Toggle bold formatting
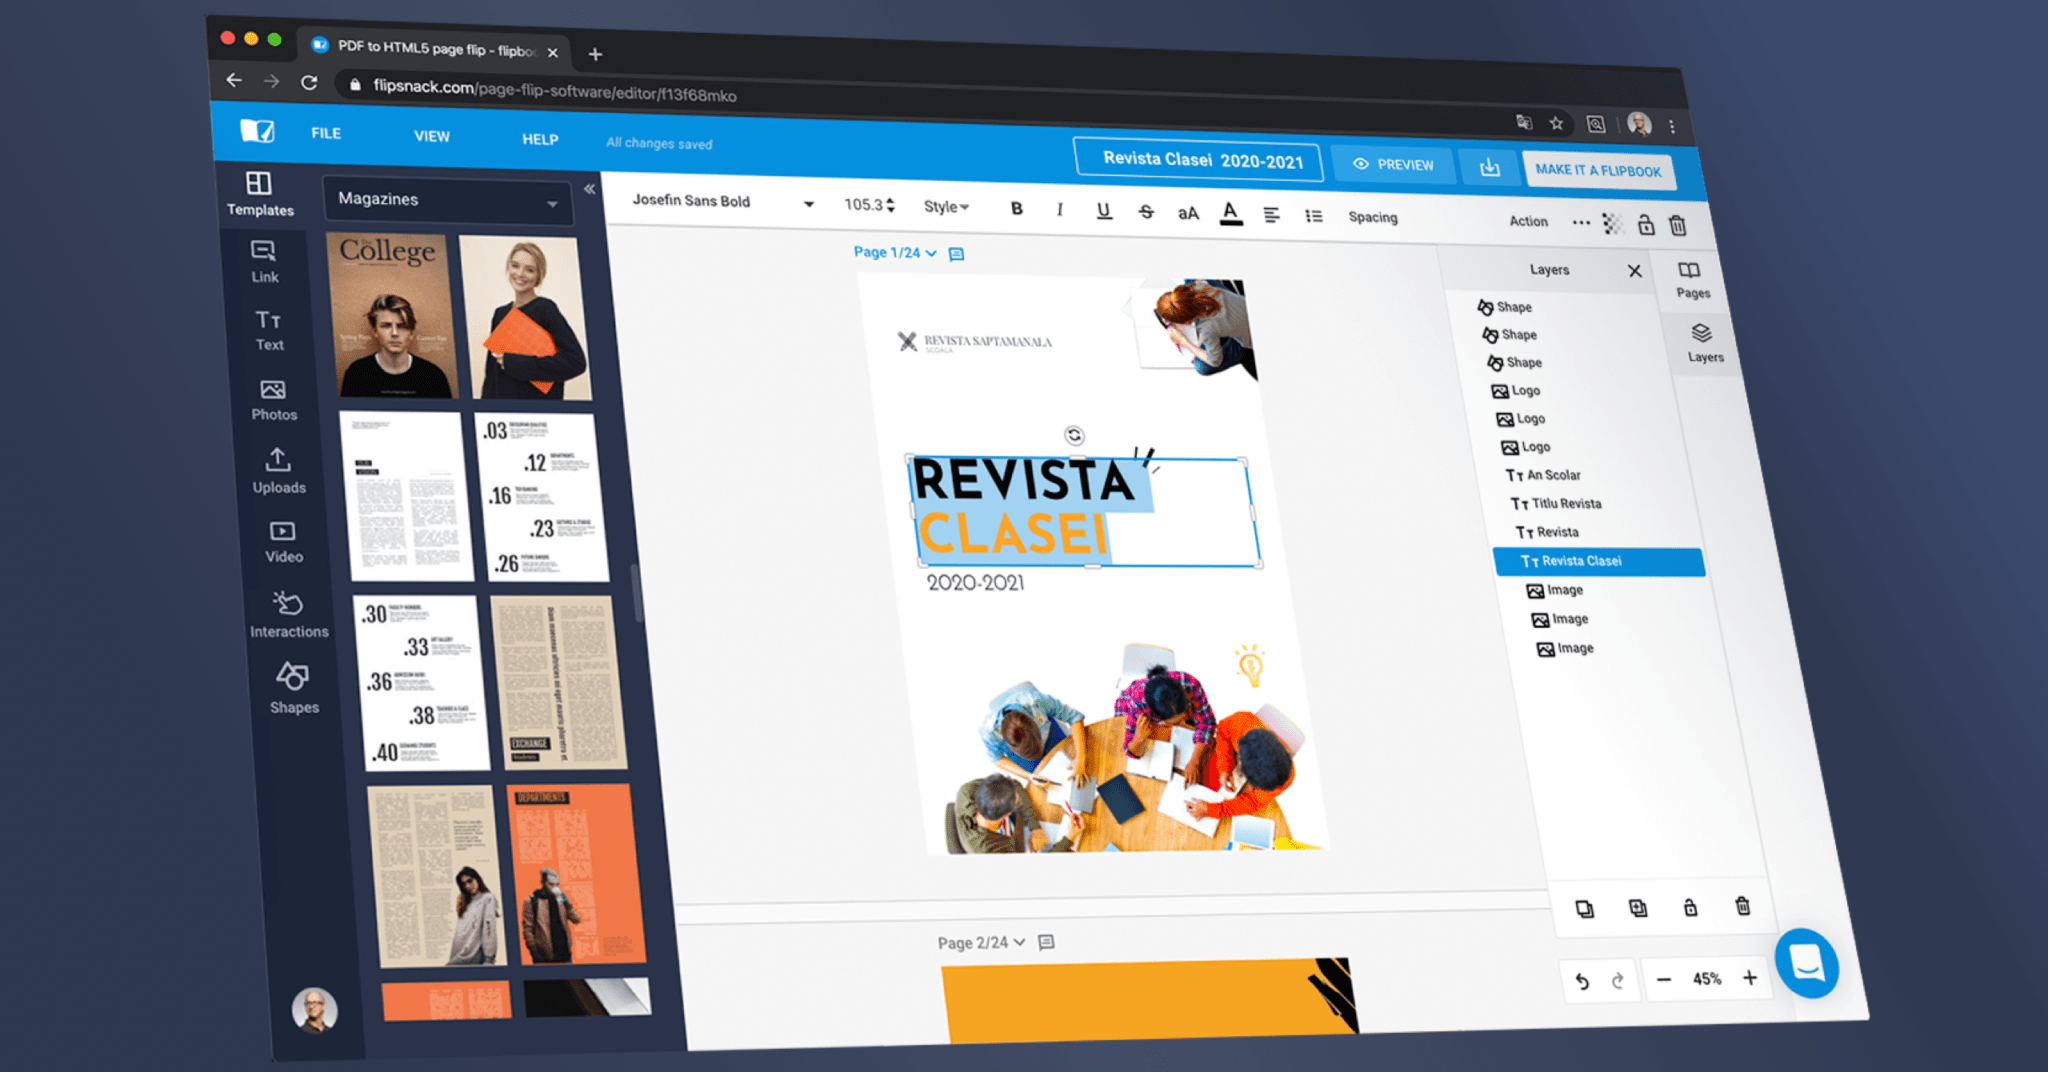The width and height of the screenshot is (2048, 1072). tap(1017, 208)
